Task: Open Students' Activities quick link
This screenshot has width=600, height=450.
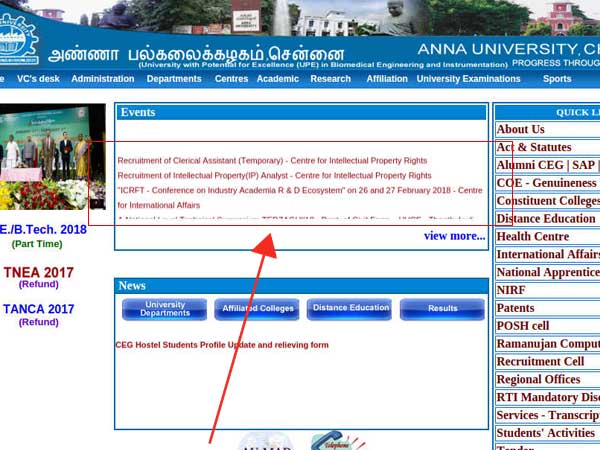Action: coord(547,433)
